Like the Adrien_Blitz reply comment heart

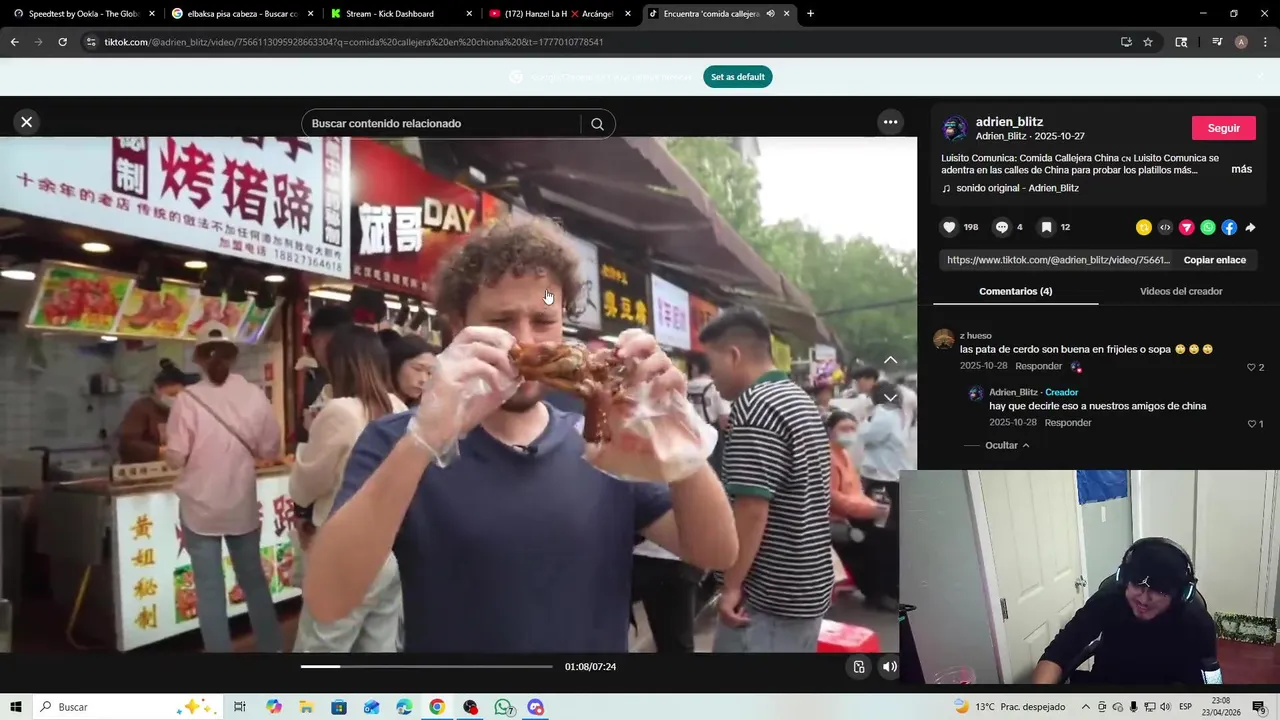(1251, 424)
